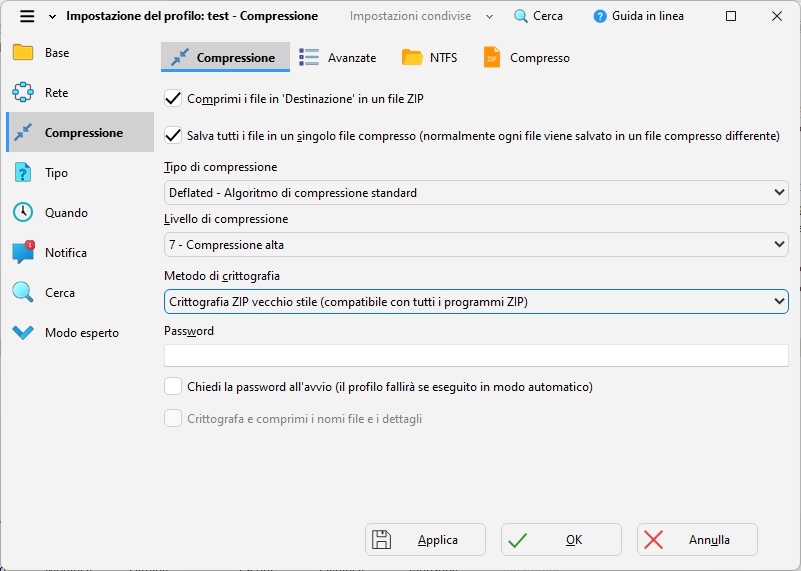
Task: Click the Annulla button
Action: click(697, 539)
